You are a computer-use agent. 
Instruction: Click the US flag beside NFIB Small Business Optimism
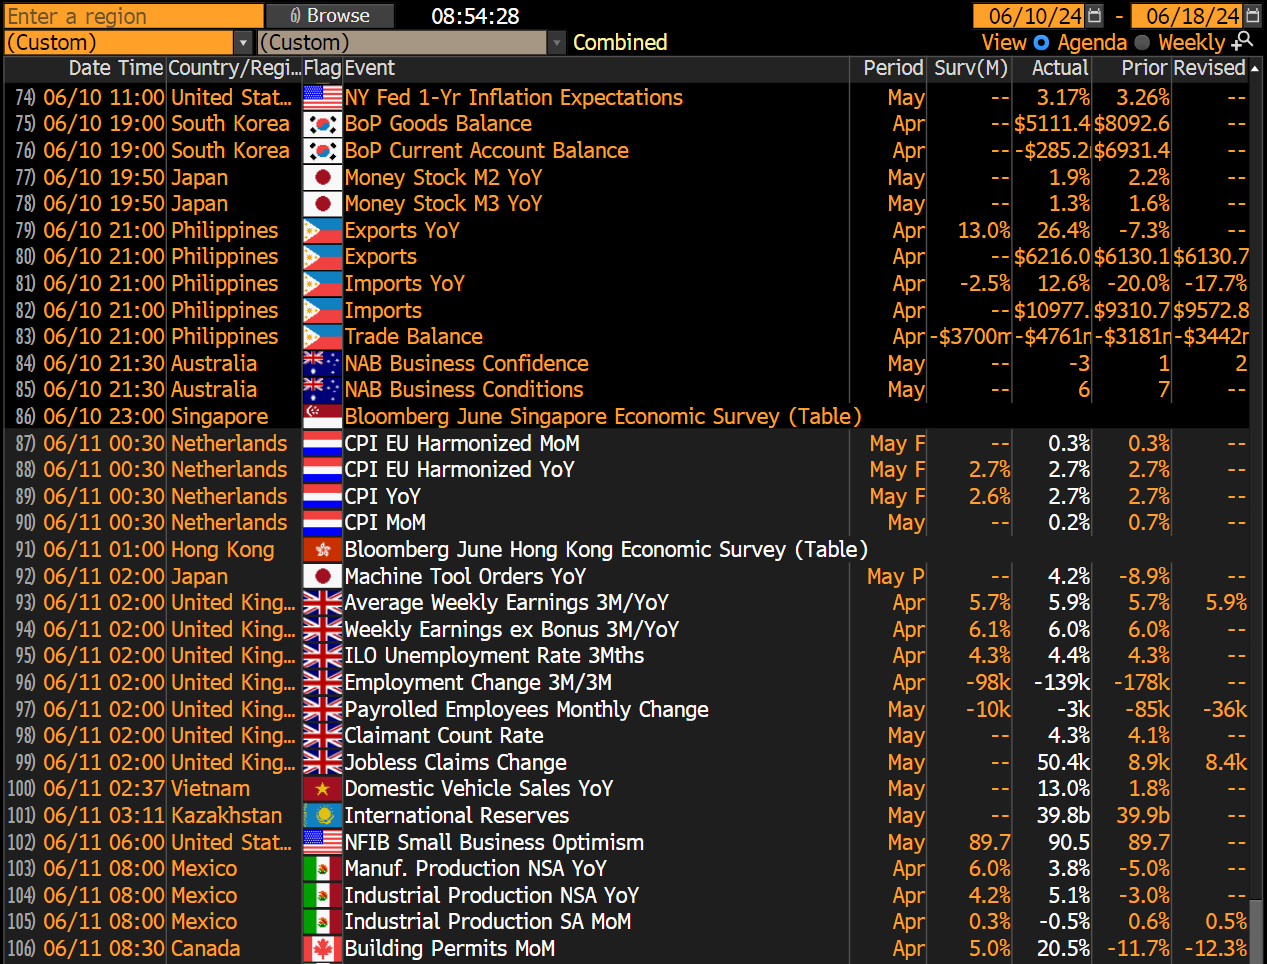click(322, 842)
